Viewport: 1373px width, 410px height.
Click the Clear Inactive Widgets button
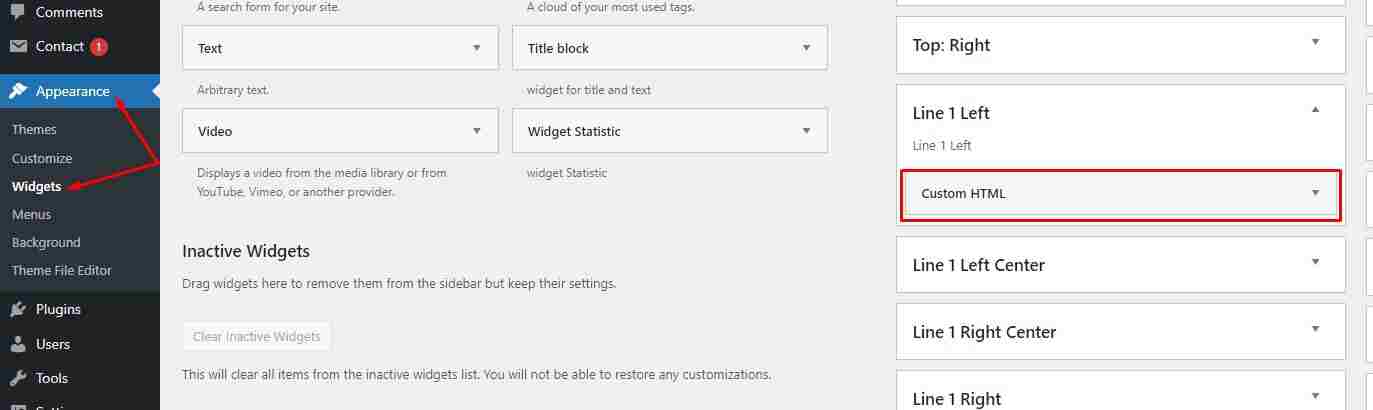pos(257,336)
